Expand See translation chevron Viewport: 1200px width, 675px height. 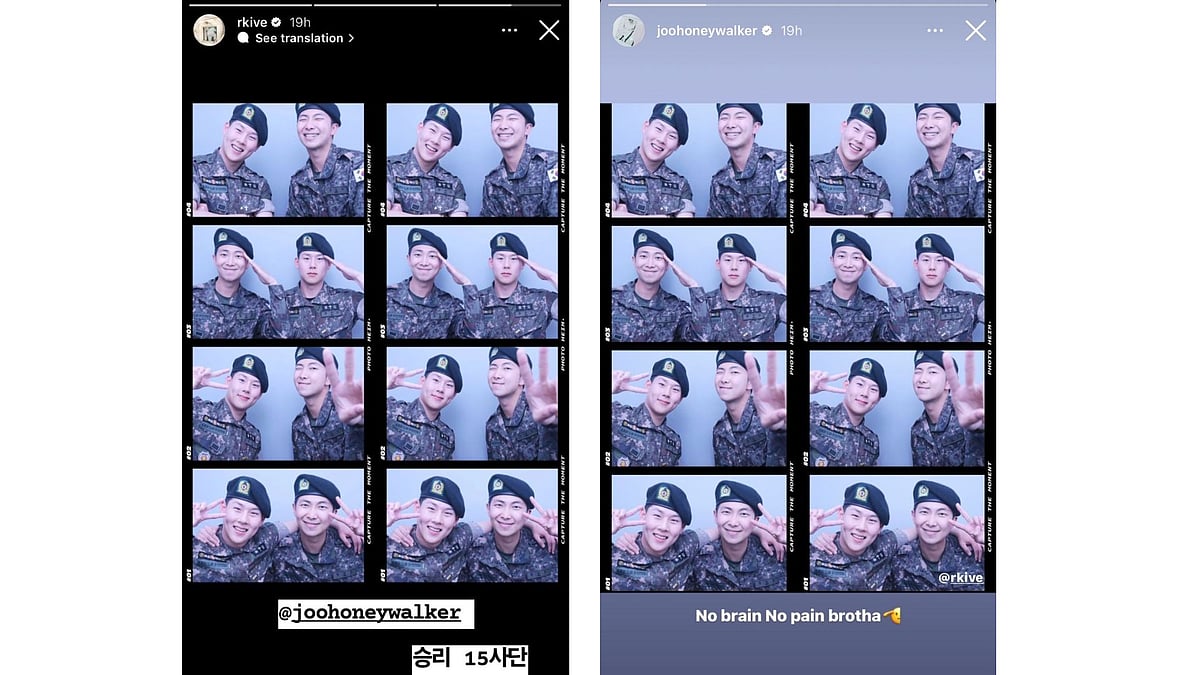[351, 38]
